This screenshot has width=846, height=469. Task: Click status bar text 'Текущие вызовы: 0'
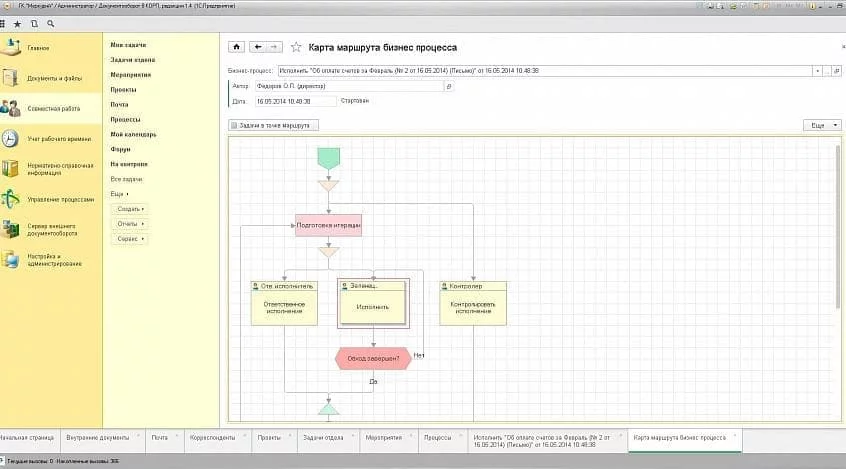(x=30, y=461)
